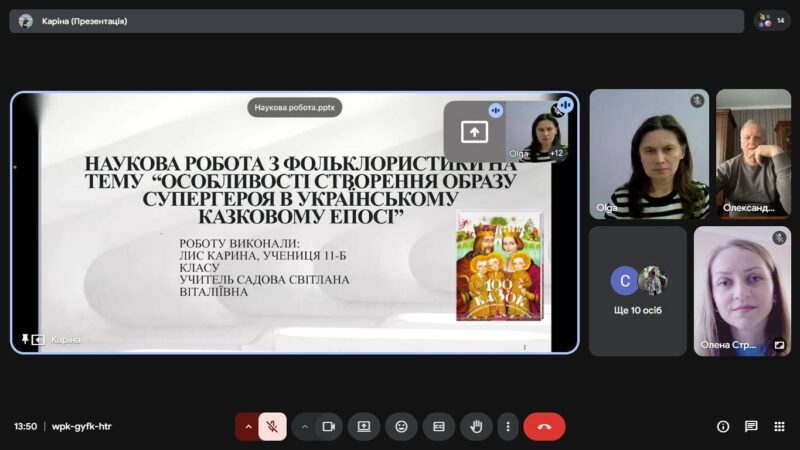Screen dimensions: 800x450
Task: Click the audio indicator on the presentation corner
Action: [565, 105]
